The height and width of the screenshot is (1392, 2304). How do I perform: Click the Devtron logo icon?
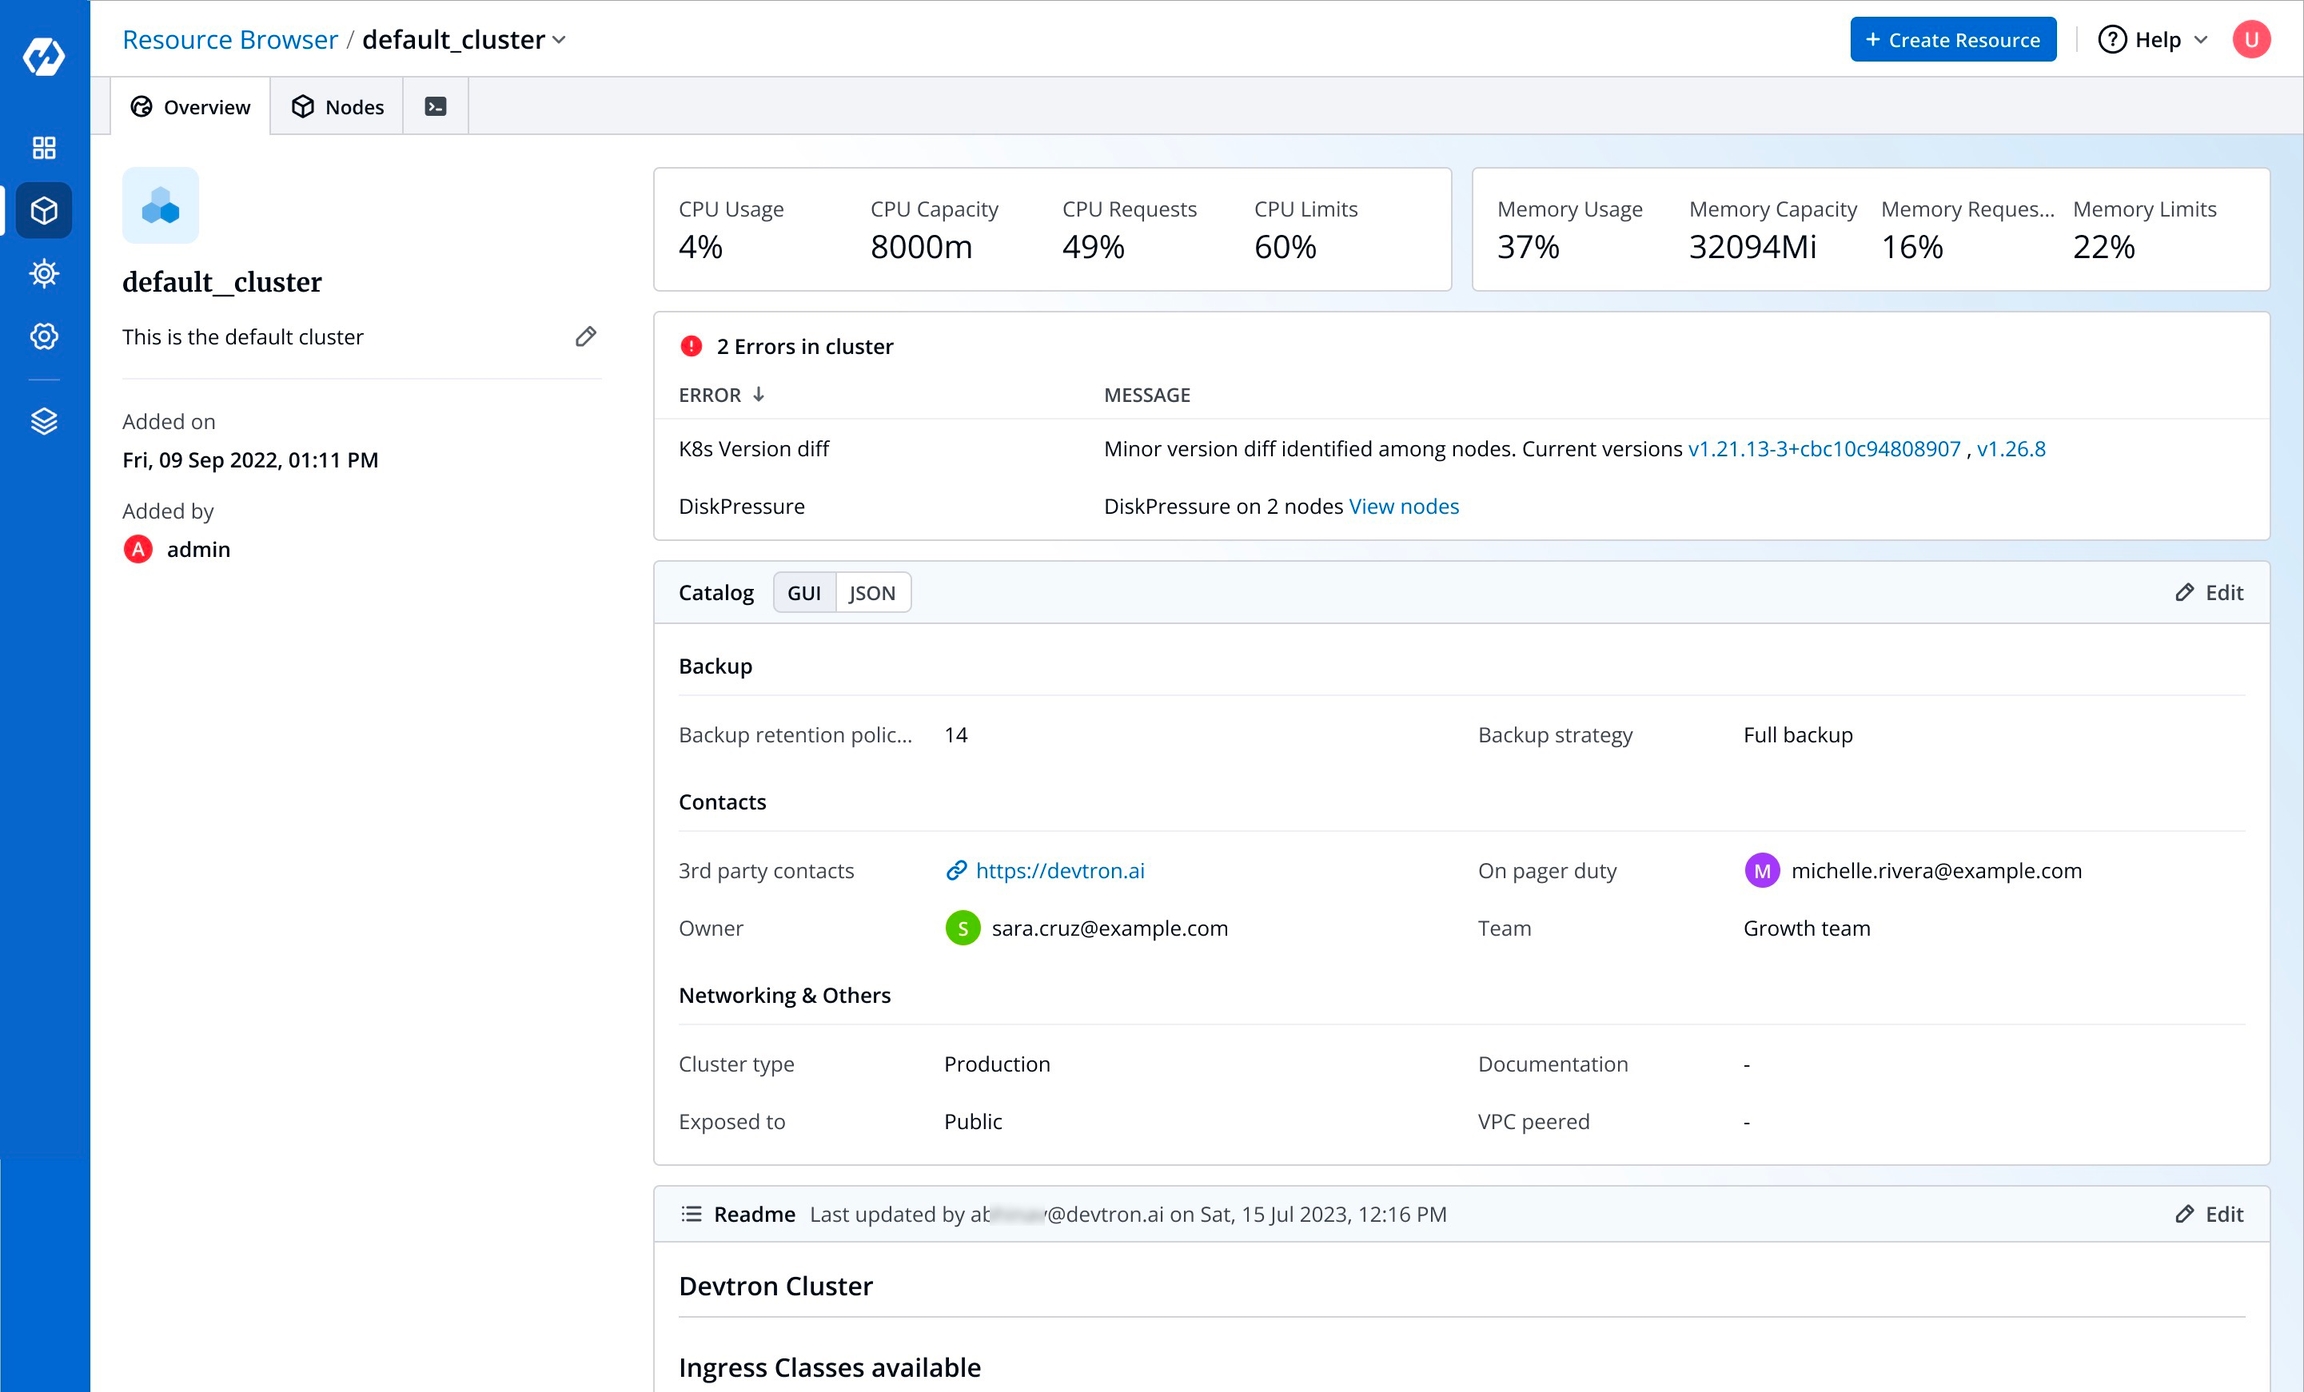(x=44, y=56)
